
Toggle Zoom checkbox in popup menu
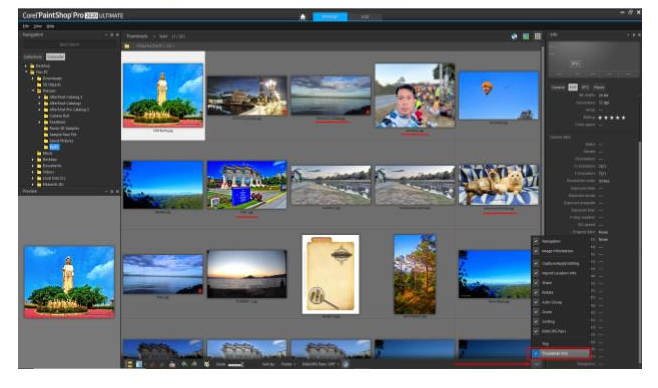point(536,312)
